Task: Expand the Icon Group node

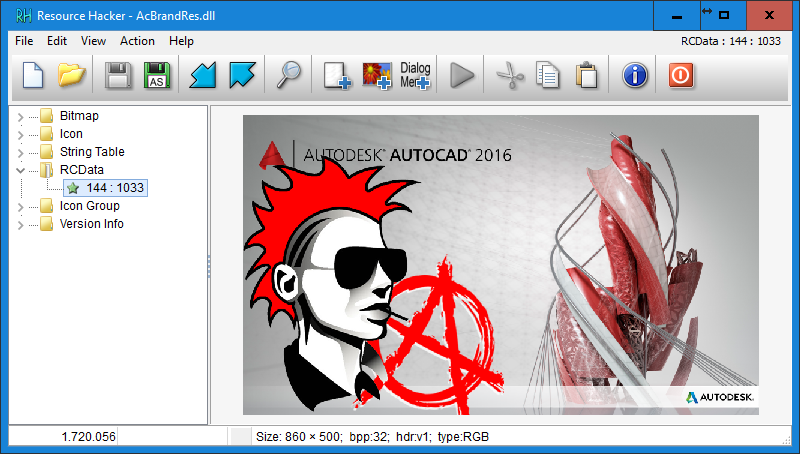Action: point(20,207)
